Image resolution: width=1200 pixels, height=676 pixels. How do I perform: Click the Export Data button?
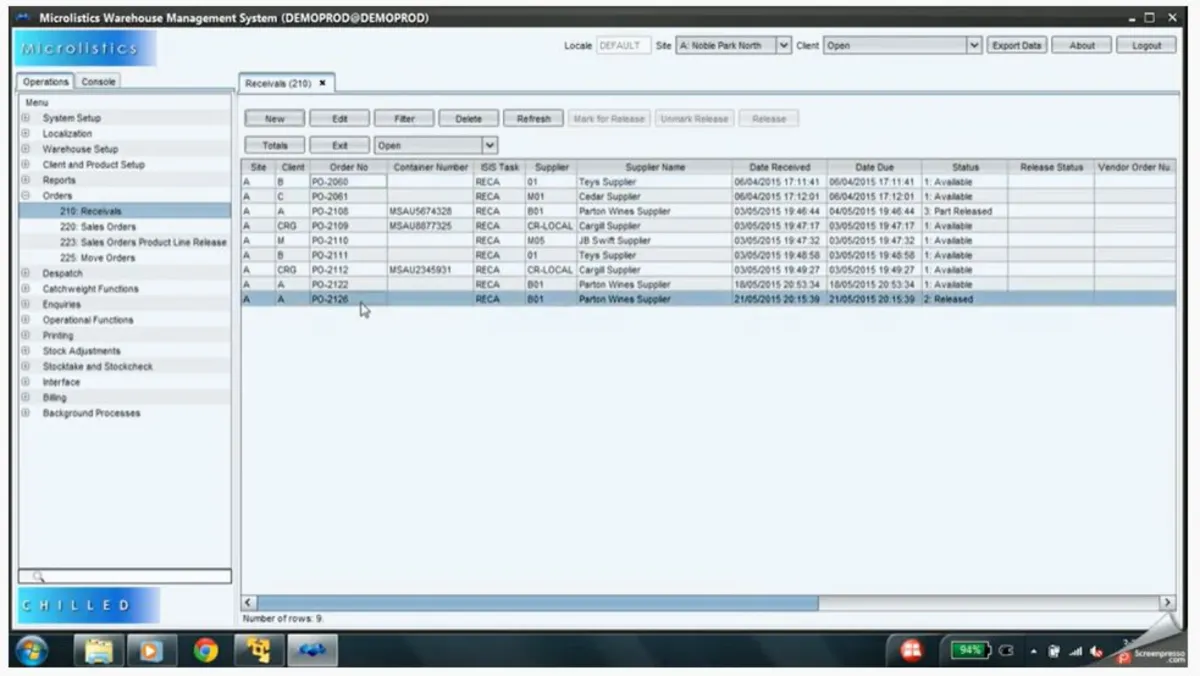tap(1017, 46)
